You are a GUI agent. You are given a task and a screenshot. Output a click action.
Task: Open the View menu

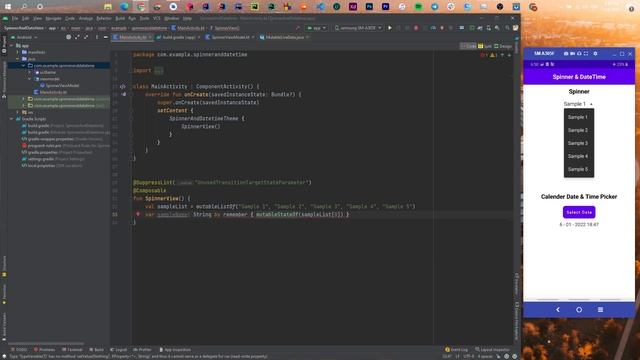coord(37,18)
